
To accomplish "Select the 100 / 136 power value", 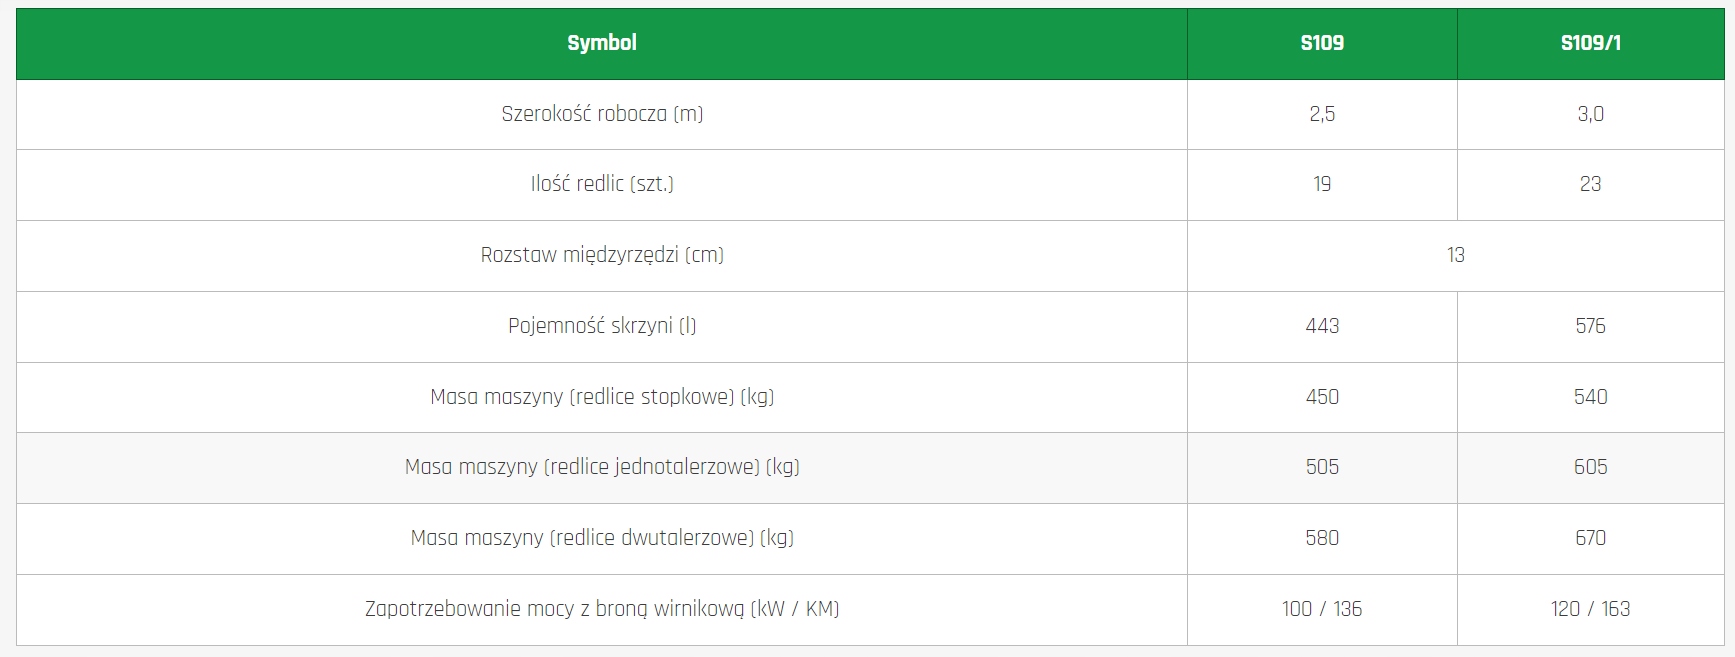I will coord(1321,609).
